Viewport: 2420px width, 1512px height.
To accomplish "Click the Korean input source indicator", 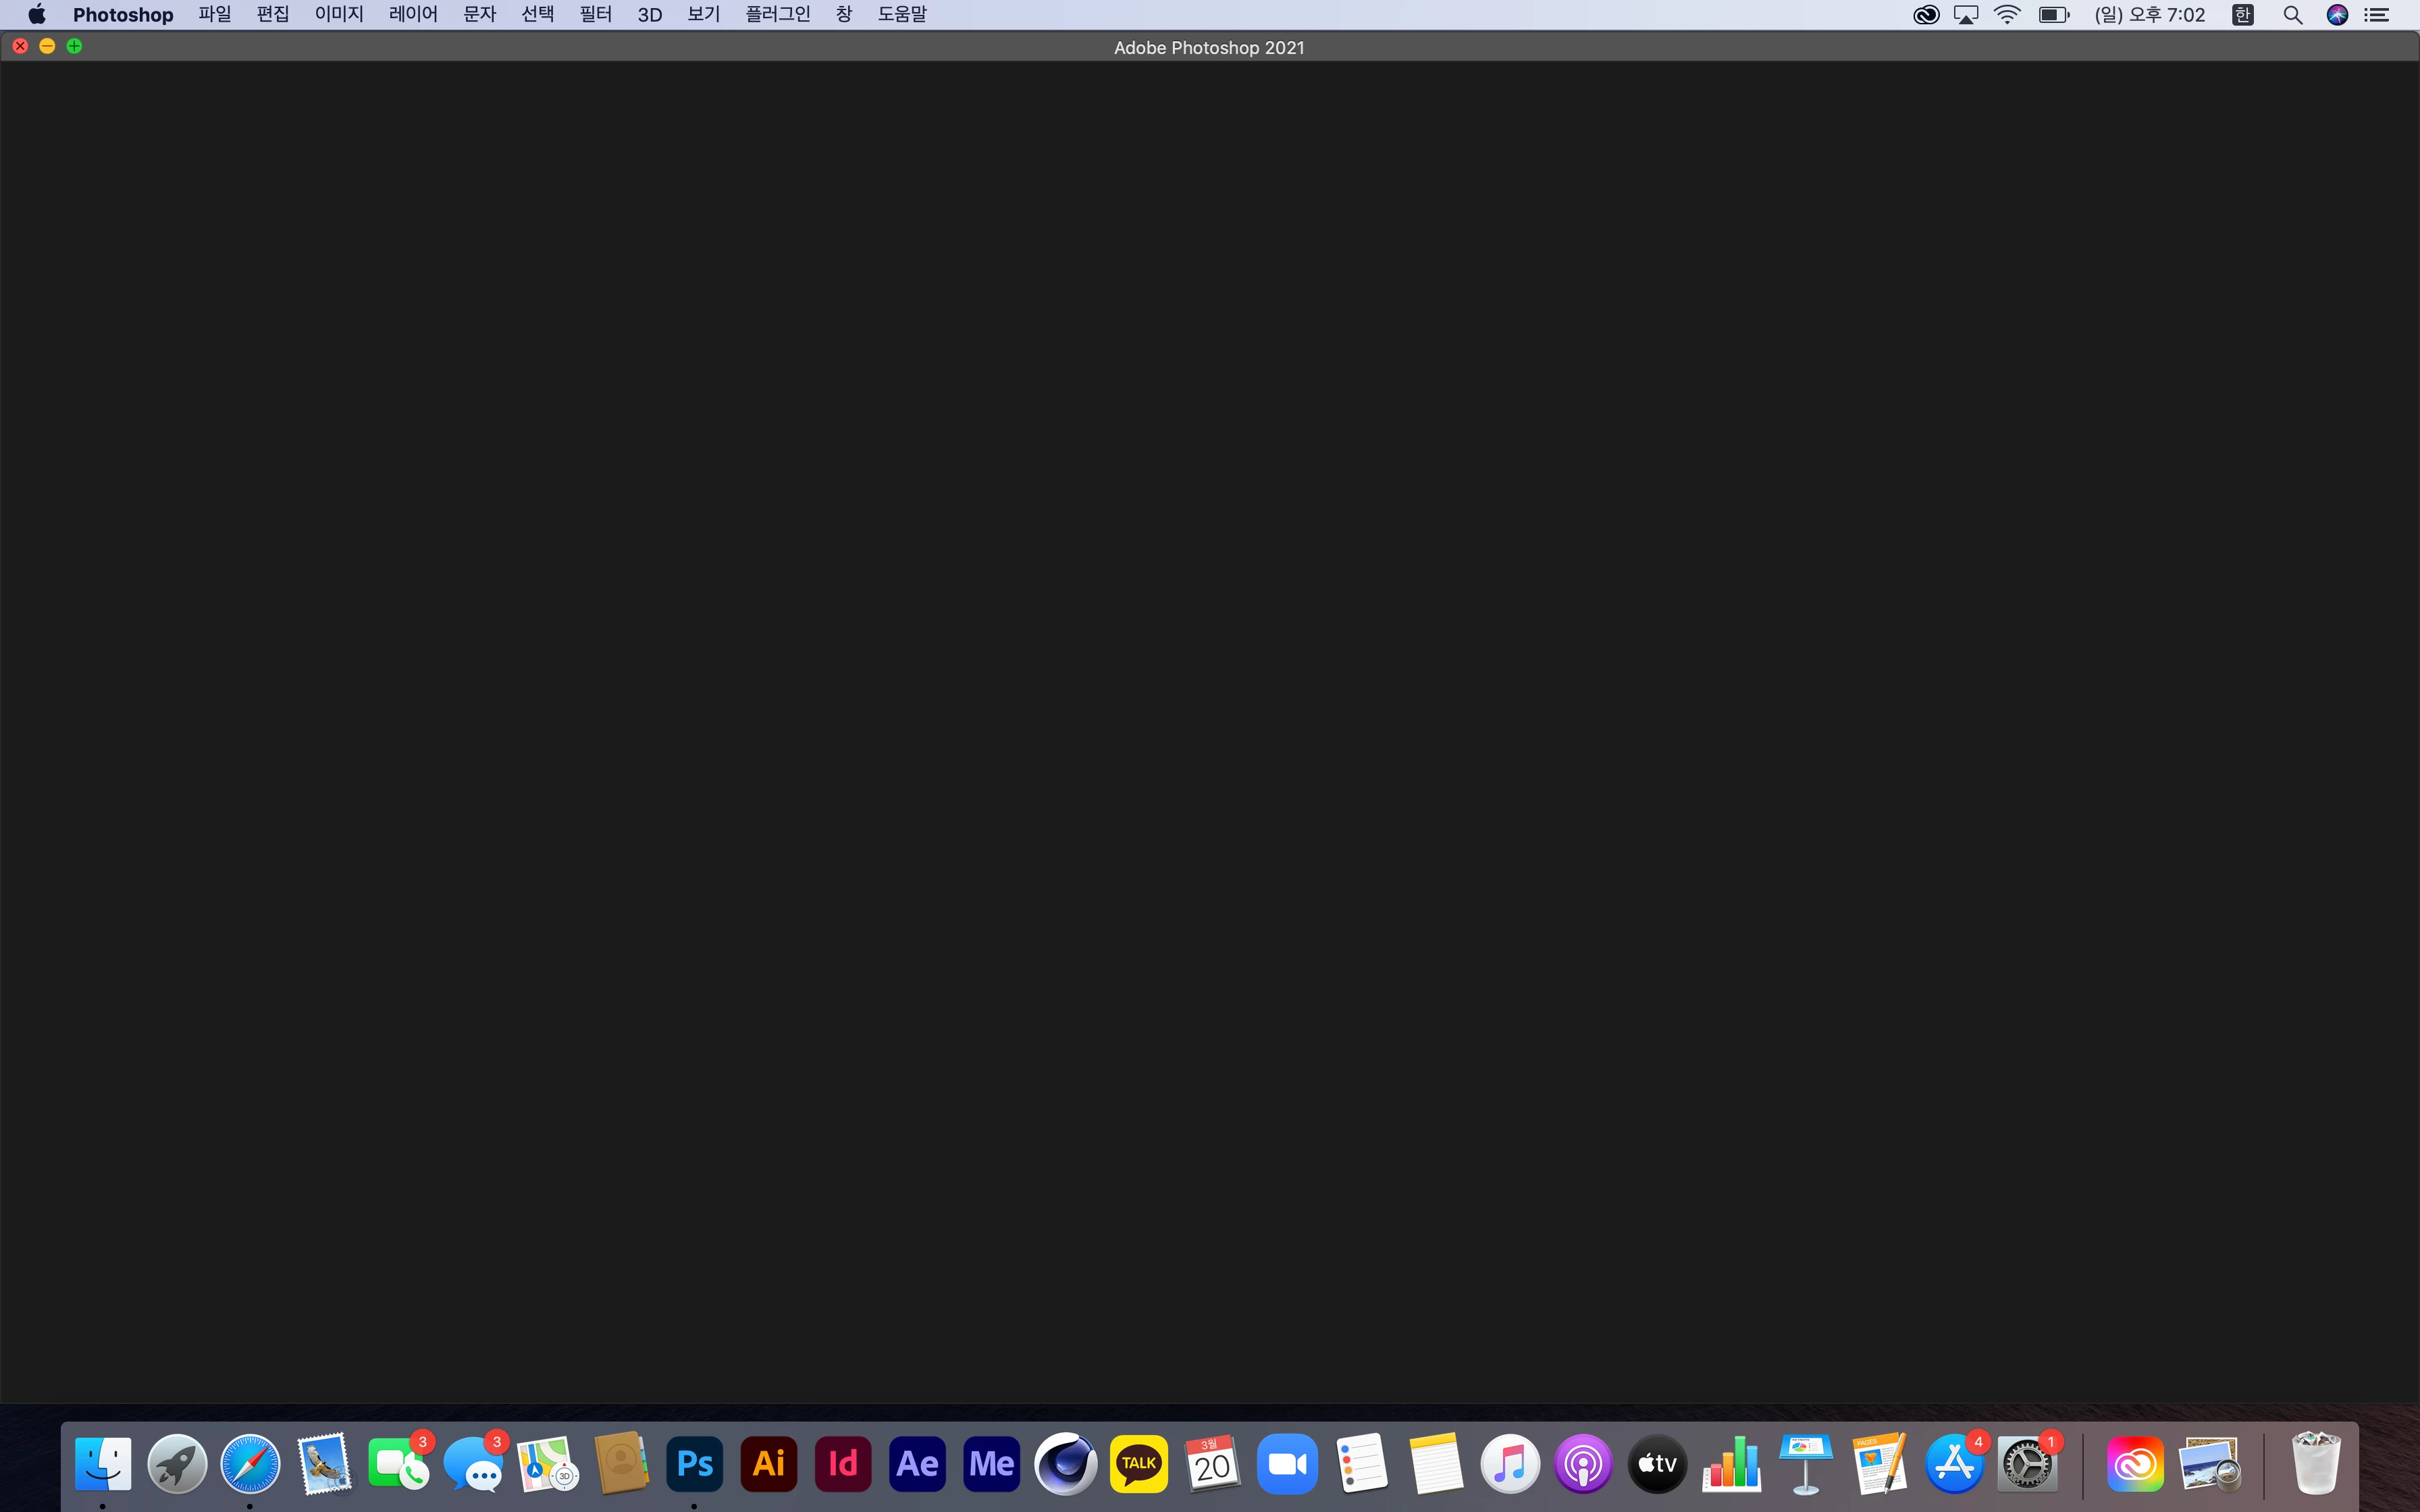I will [x=2243, y=15].
